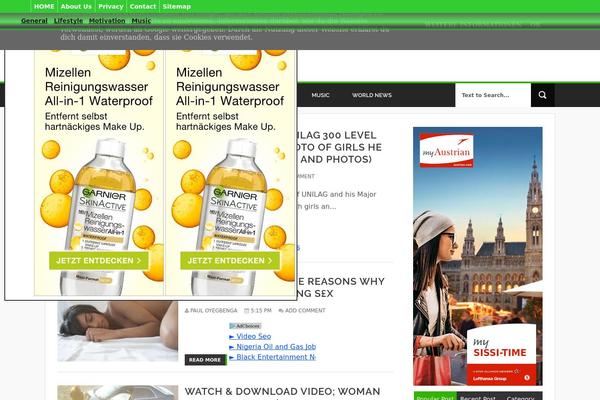
Task: Open the UNILAG 300 Level article title
Action: click(339, 147)
